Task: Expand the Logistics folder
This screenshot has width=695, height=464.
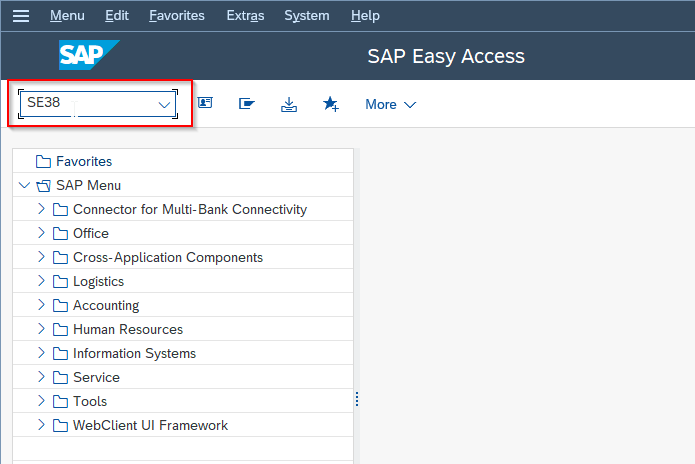Action: (41, 281)
